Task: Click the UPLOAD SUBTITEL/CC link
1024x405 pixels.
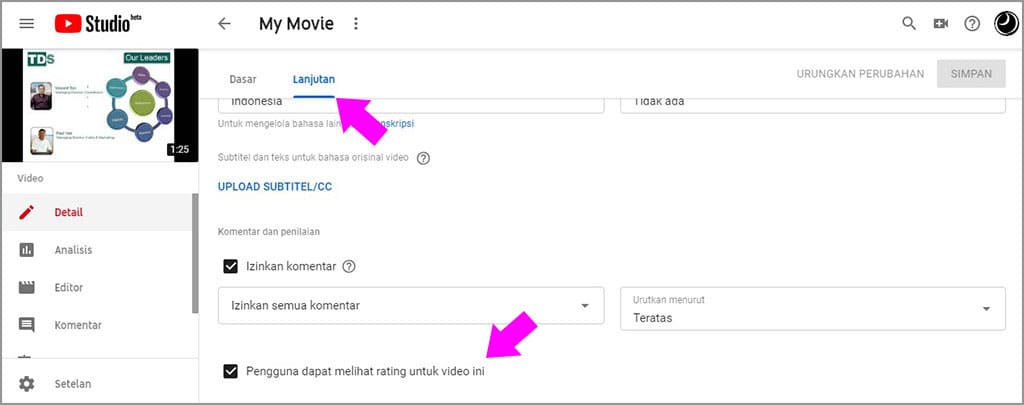Action: 274,187
